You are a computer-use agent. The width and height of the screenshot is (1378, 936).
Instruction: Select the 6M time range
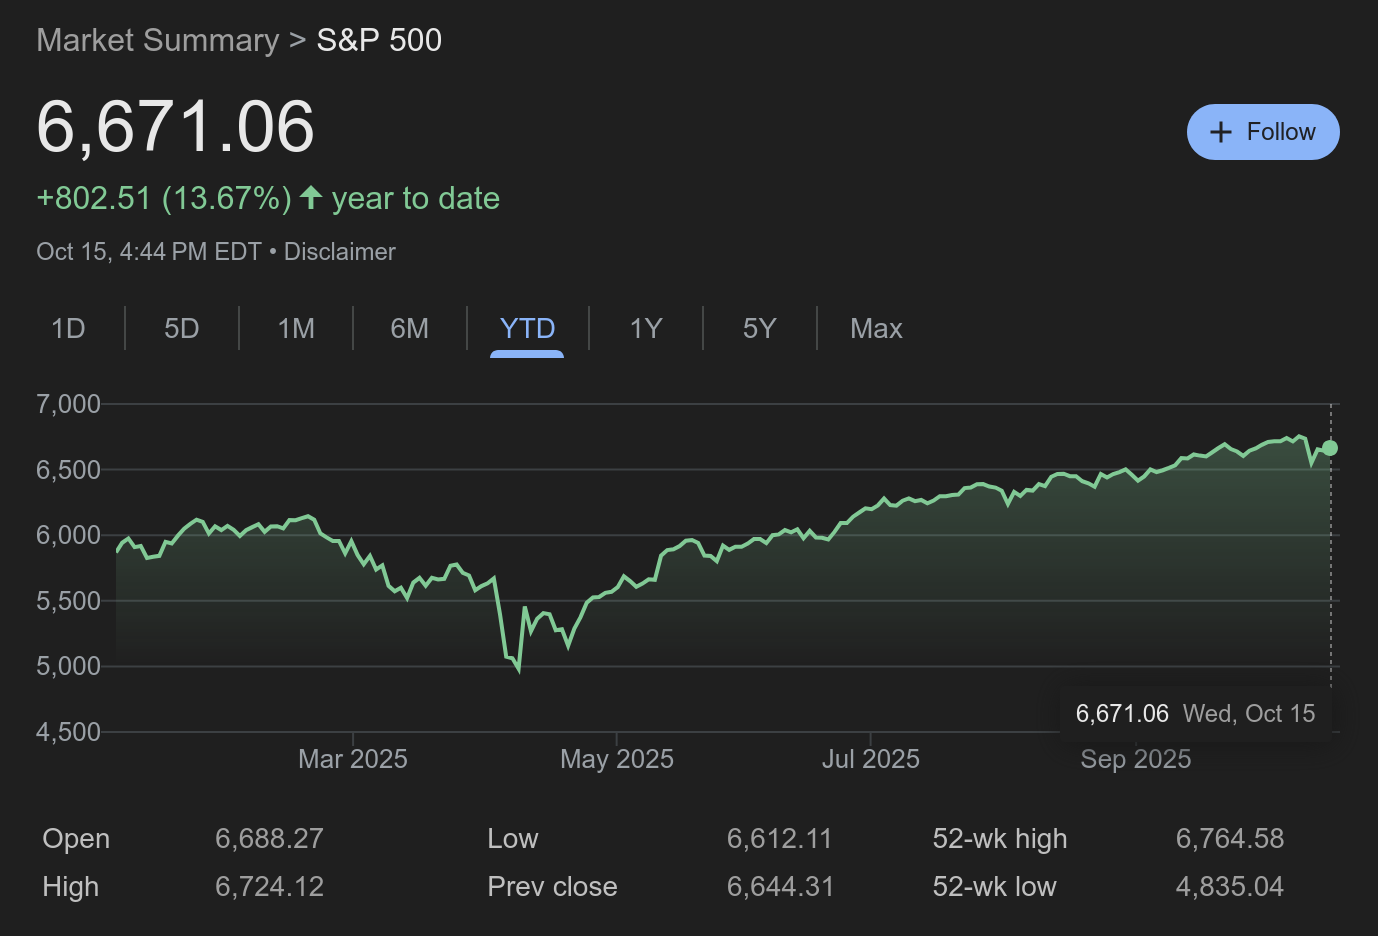pyautogui.click(x=409, y=328)
